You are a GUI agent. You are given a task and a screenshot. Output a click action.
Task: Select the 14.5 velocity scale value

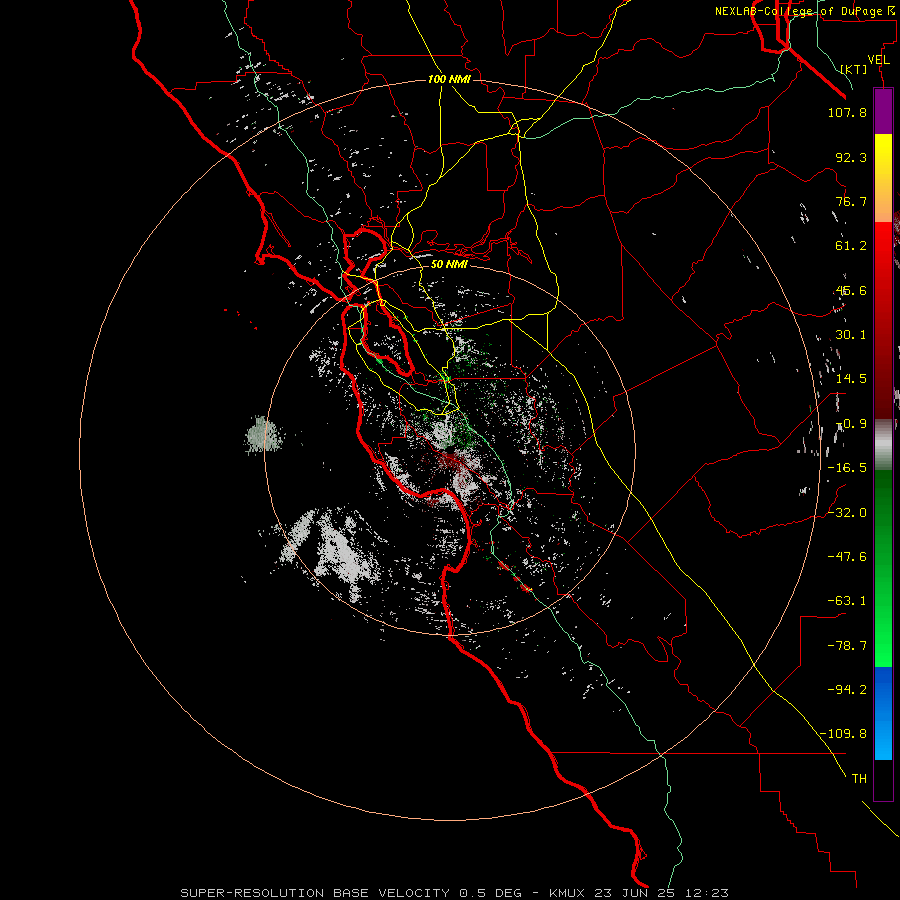(851, 379)
